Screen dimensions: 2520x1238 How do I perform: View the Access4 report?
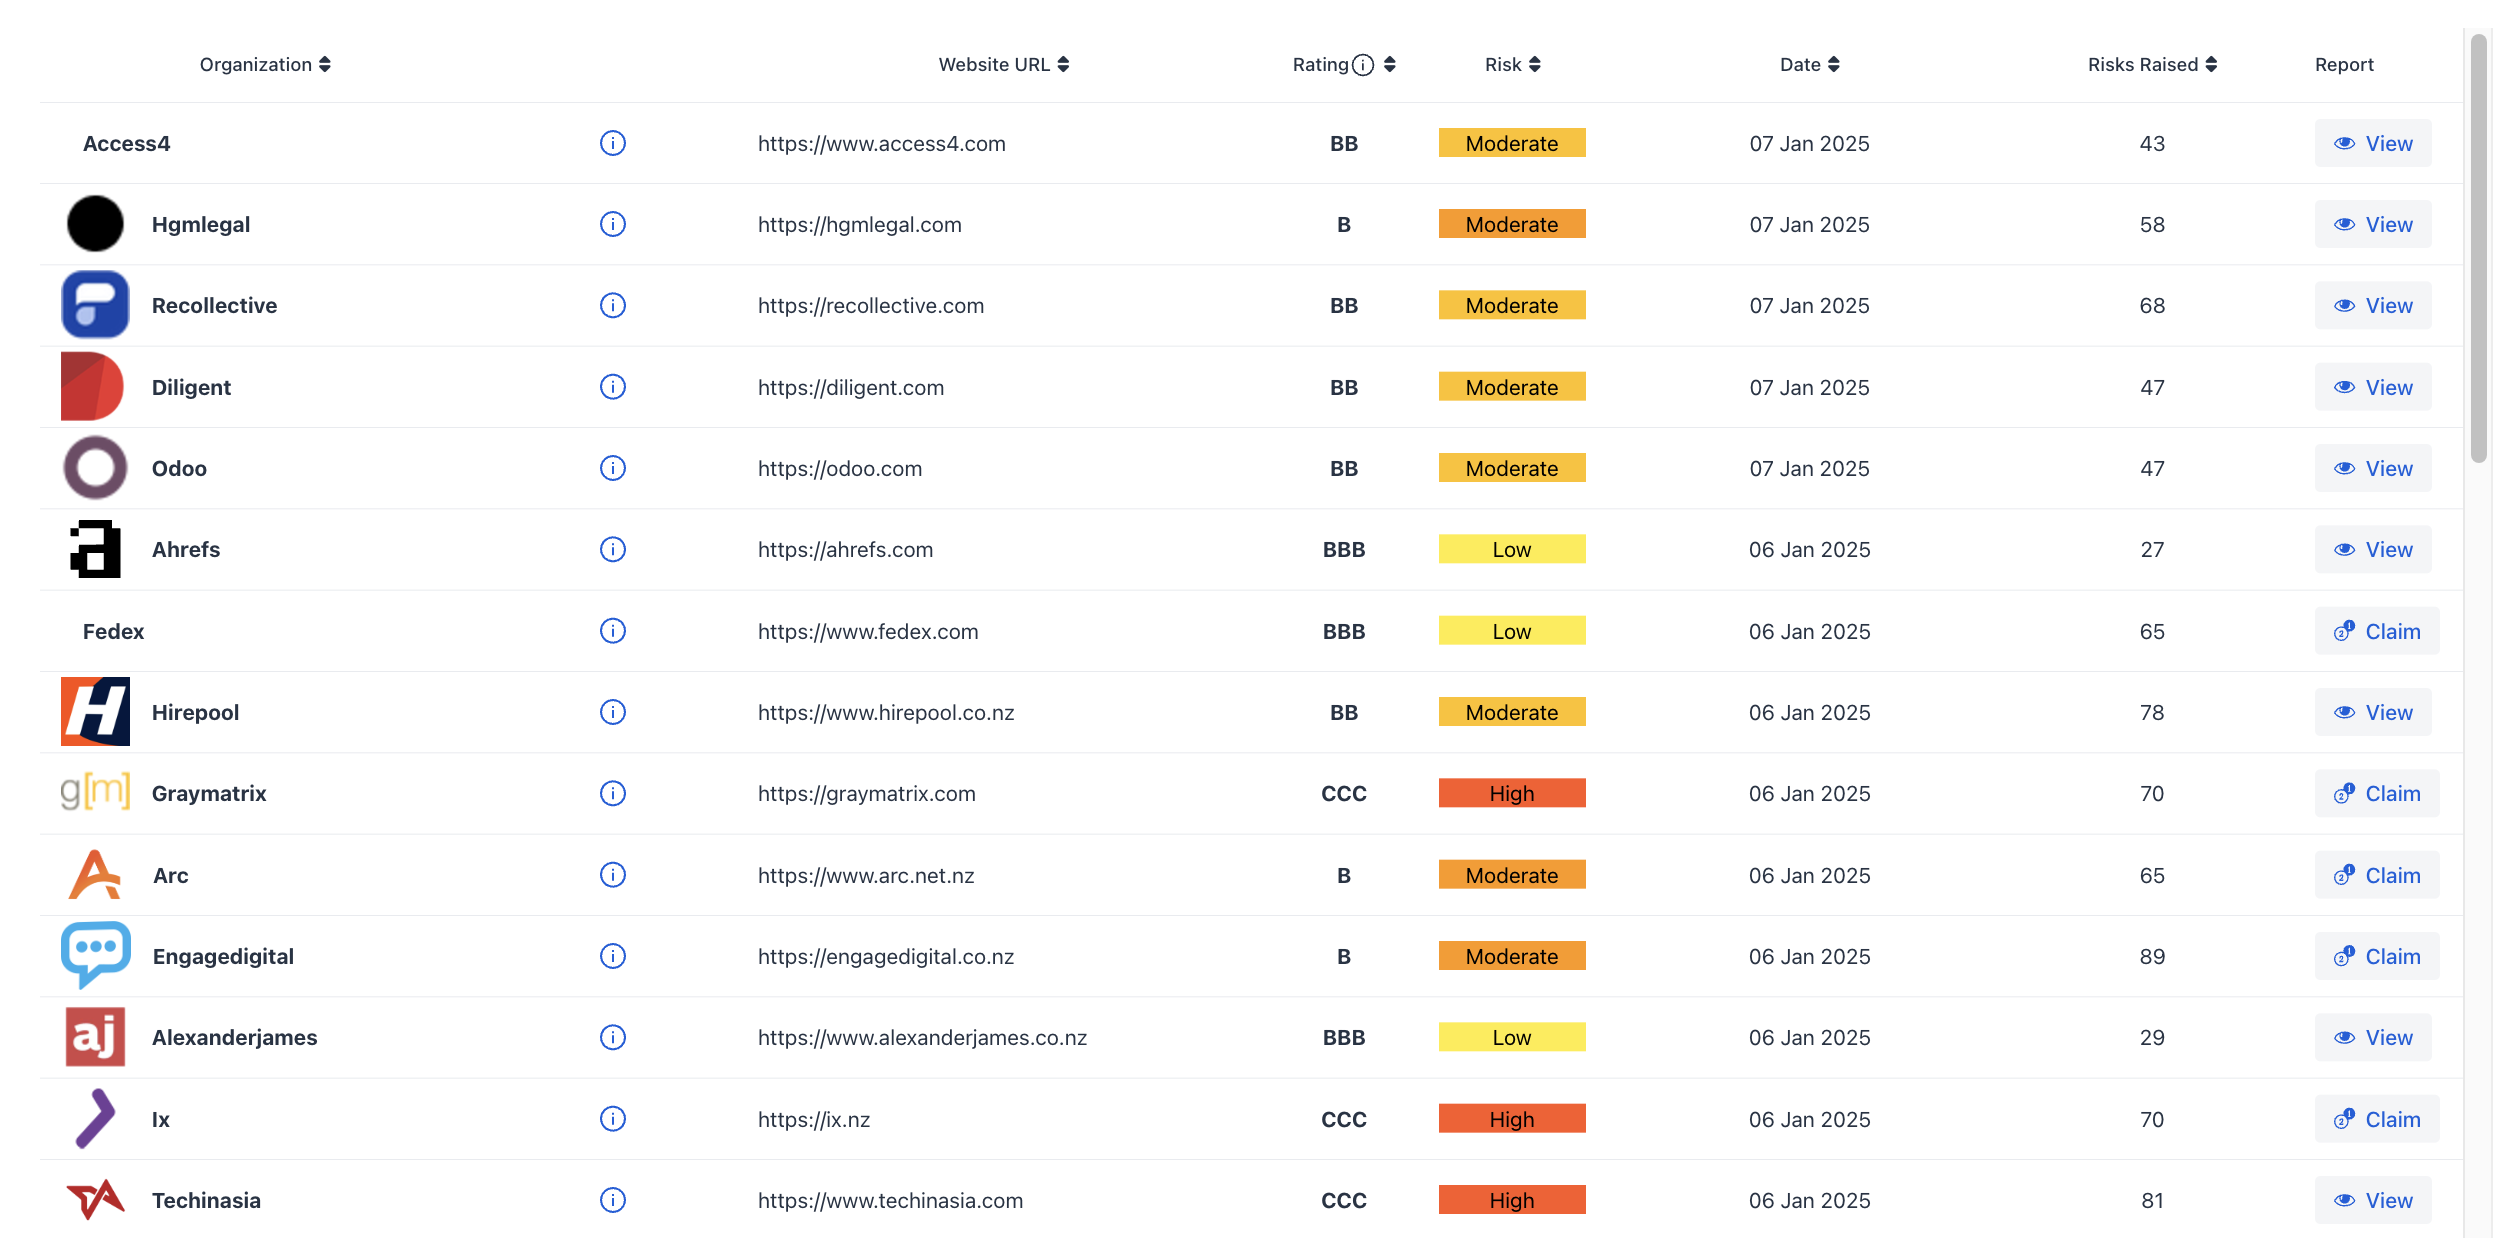[2373, 143]
